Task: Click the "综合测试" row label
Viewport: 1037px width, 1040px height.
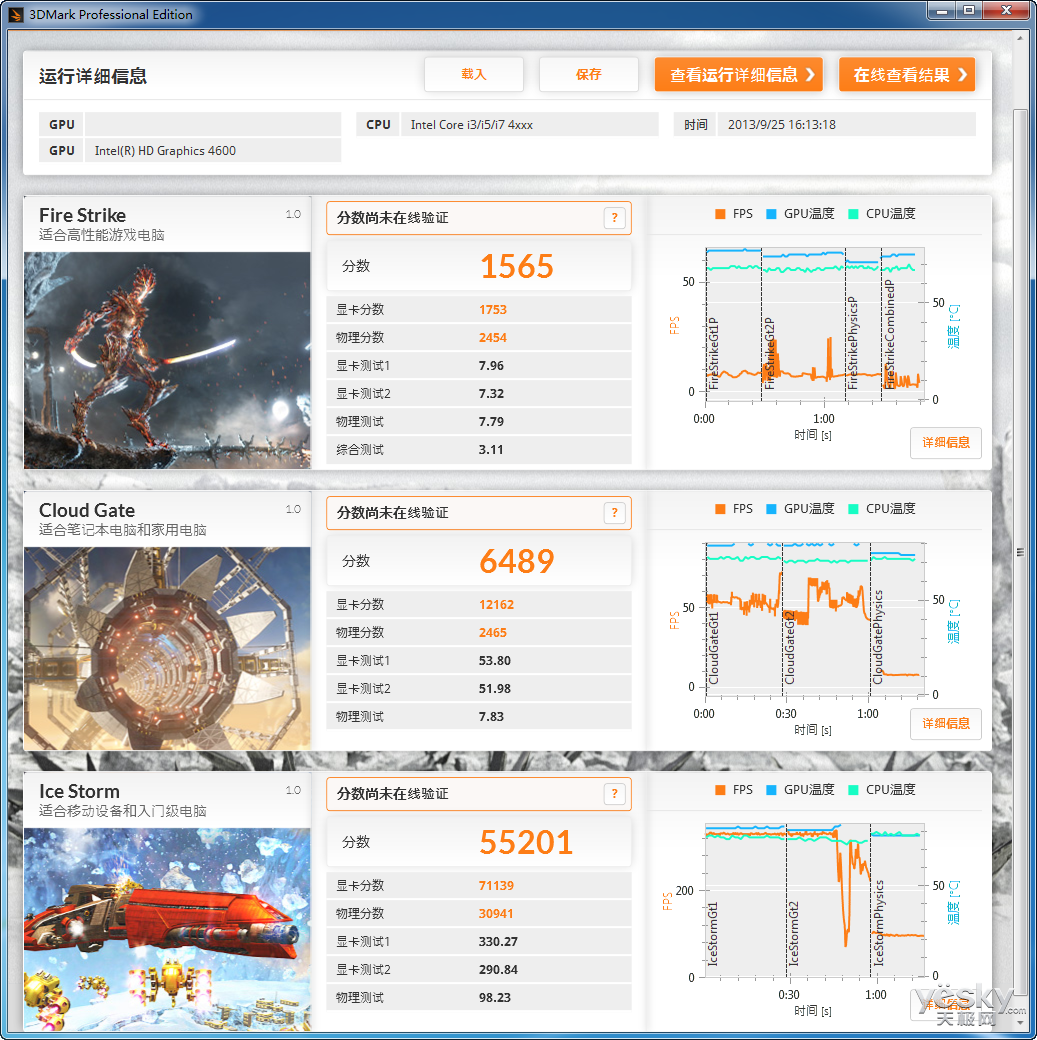Action: pos(360,450)
